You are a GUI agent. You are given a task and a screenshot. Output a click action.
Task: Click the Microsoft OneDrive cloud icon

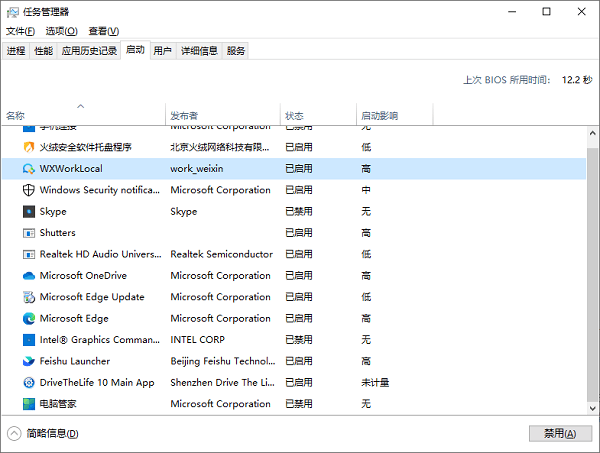29,276
